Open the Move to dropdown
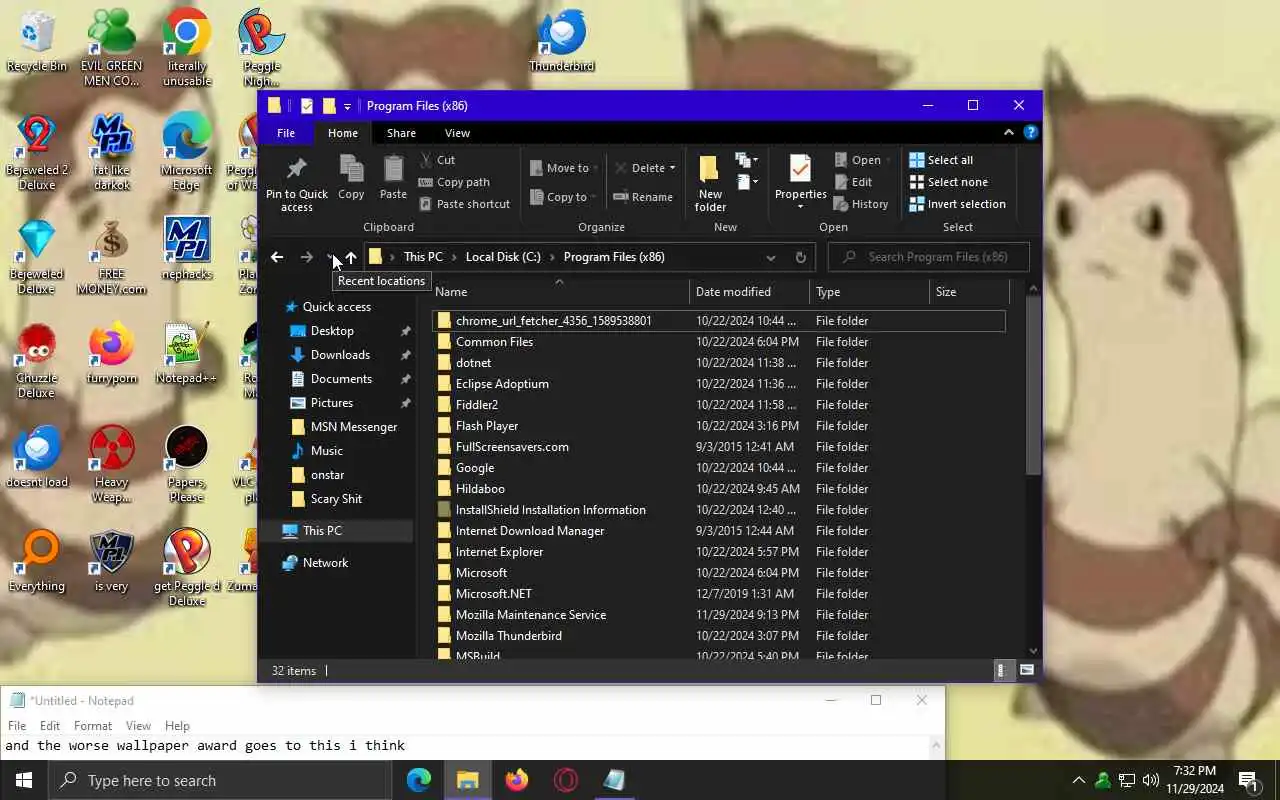The height and width of the screenshot is (800, 1280). 563,168
